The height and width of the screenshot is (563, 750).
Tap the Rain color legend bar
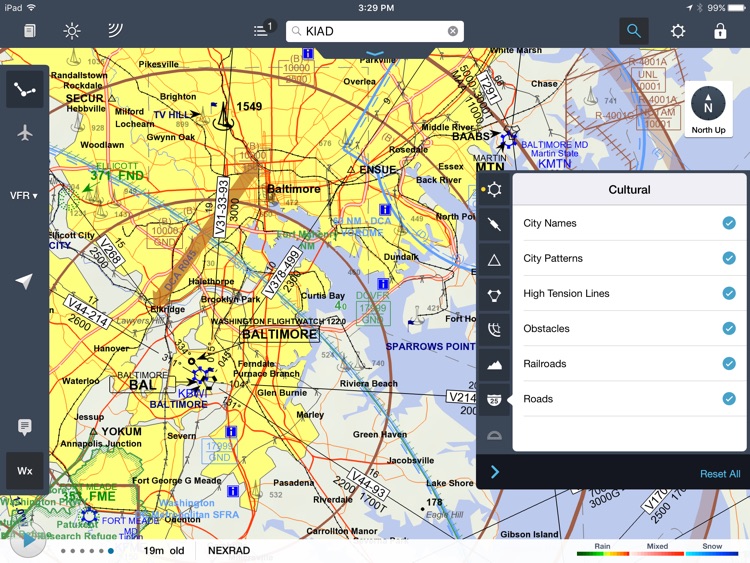click(603, 554)
